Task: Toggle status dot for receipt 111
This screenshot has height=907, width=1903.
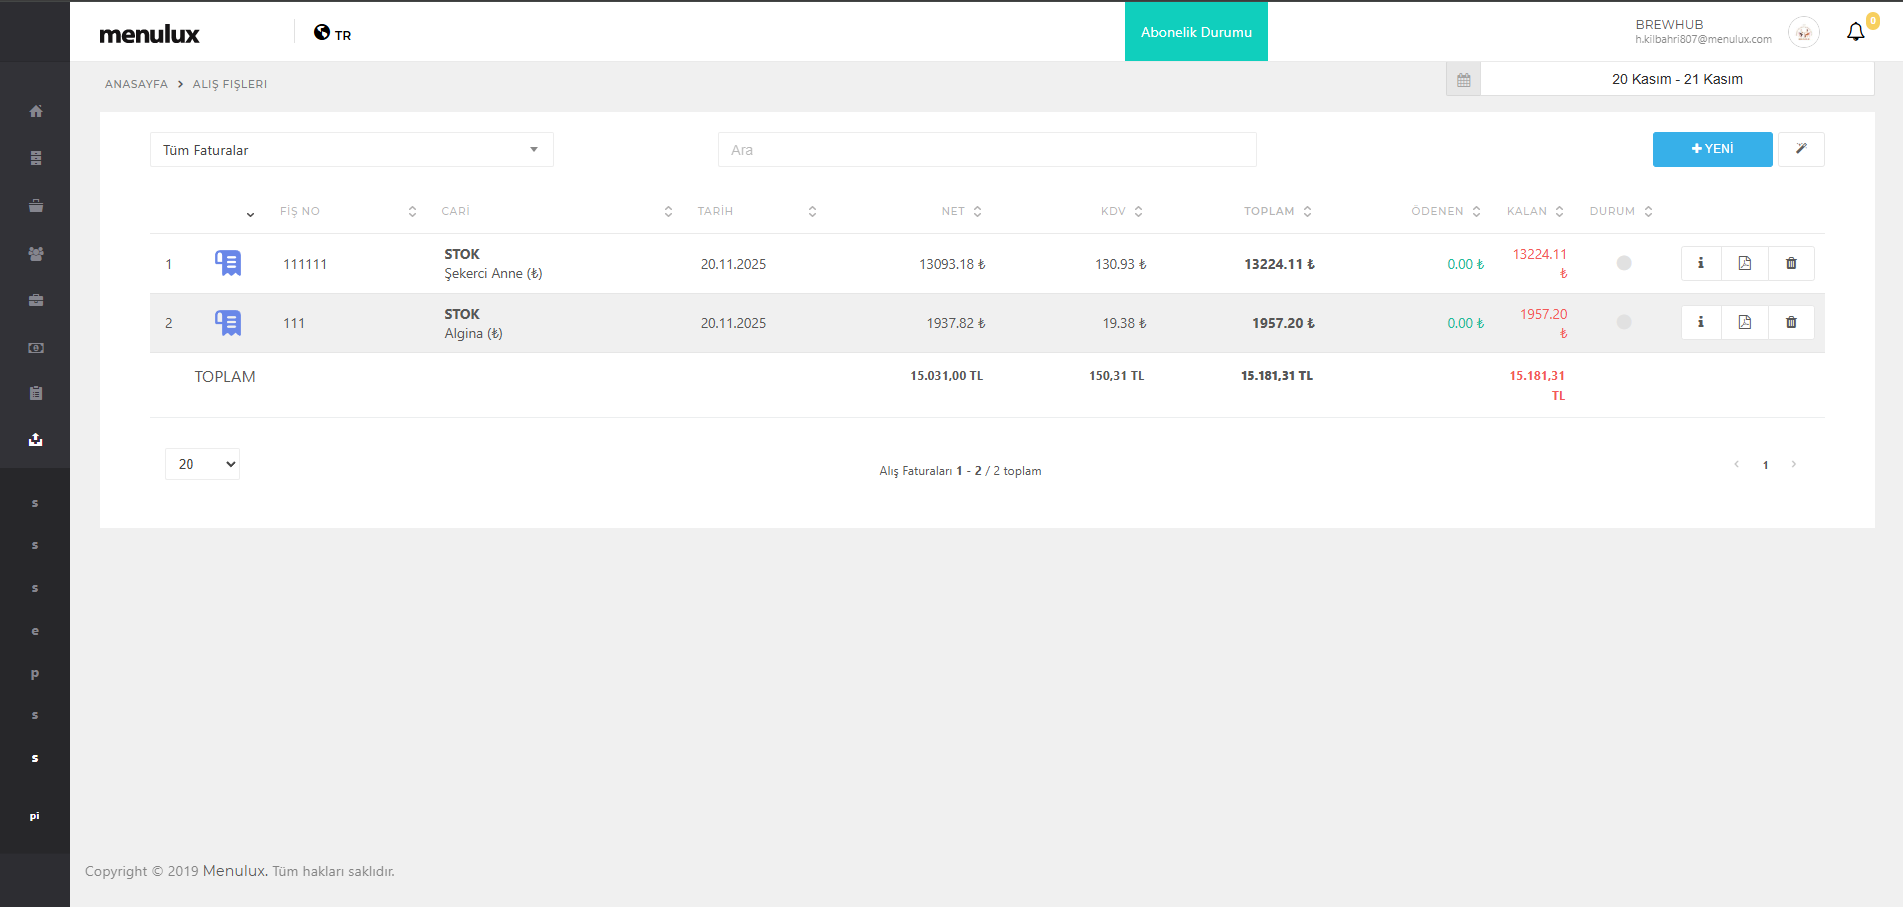Action: click(1624, 322)
